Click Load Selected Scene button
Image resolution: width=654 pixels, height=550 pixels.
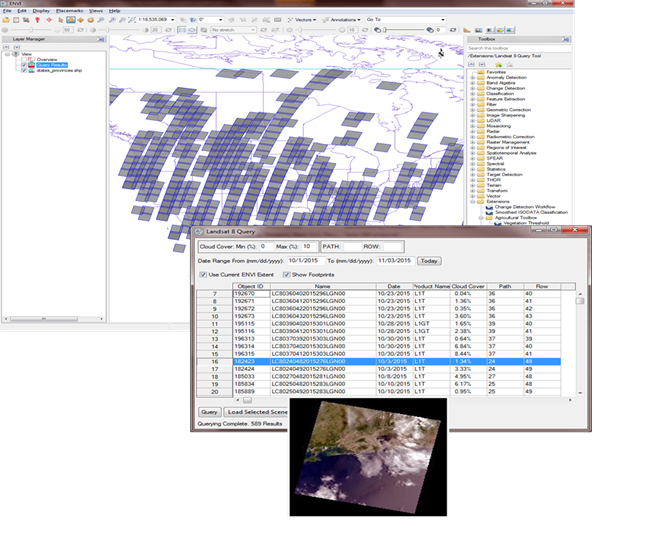click(x=256, y=412)
